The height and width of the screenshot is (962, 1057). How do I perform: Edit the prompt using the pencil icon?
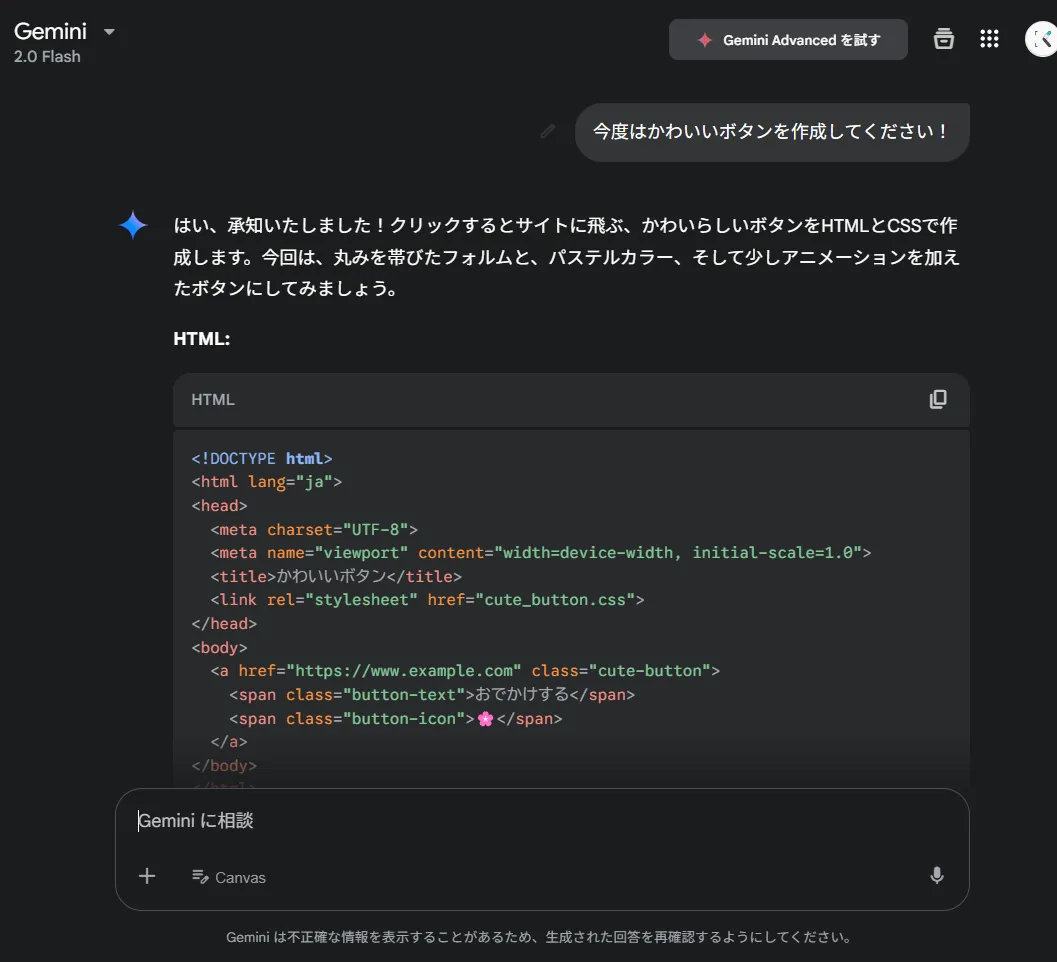[547, 131]
